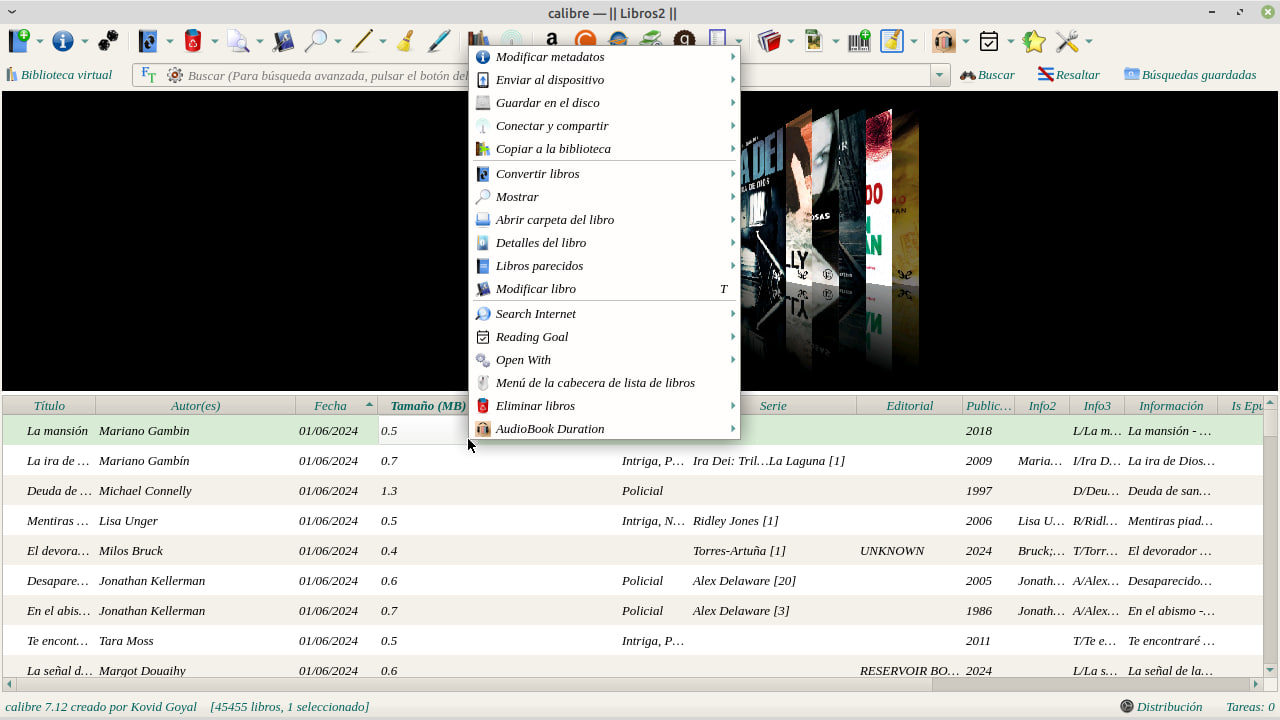The image size is (1280, 720).
Task: Click the 'Resaltar' button
Action: tap(1068, 75)
